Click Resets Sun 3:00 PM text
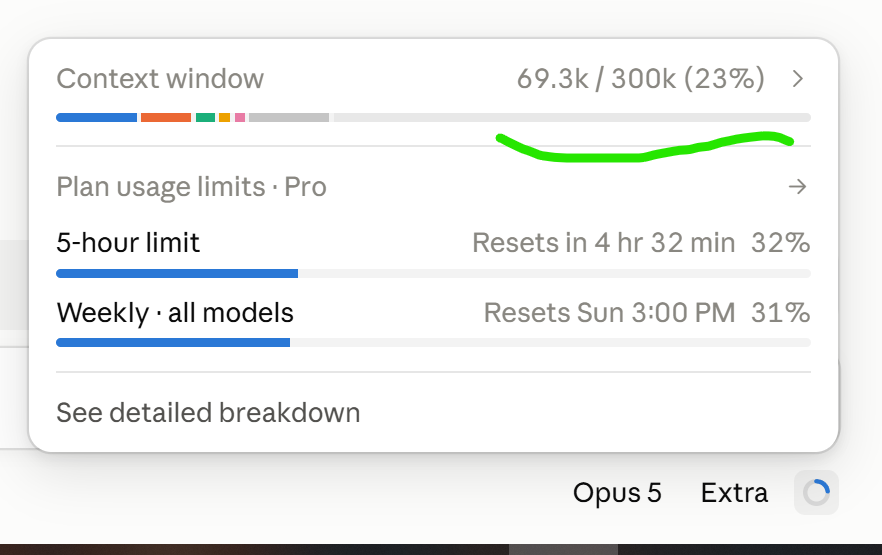Image resolution: width=882 pixels, height=555 pixels. tap(609, 313)
